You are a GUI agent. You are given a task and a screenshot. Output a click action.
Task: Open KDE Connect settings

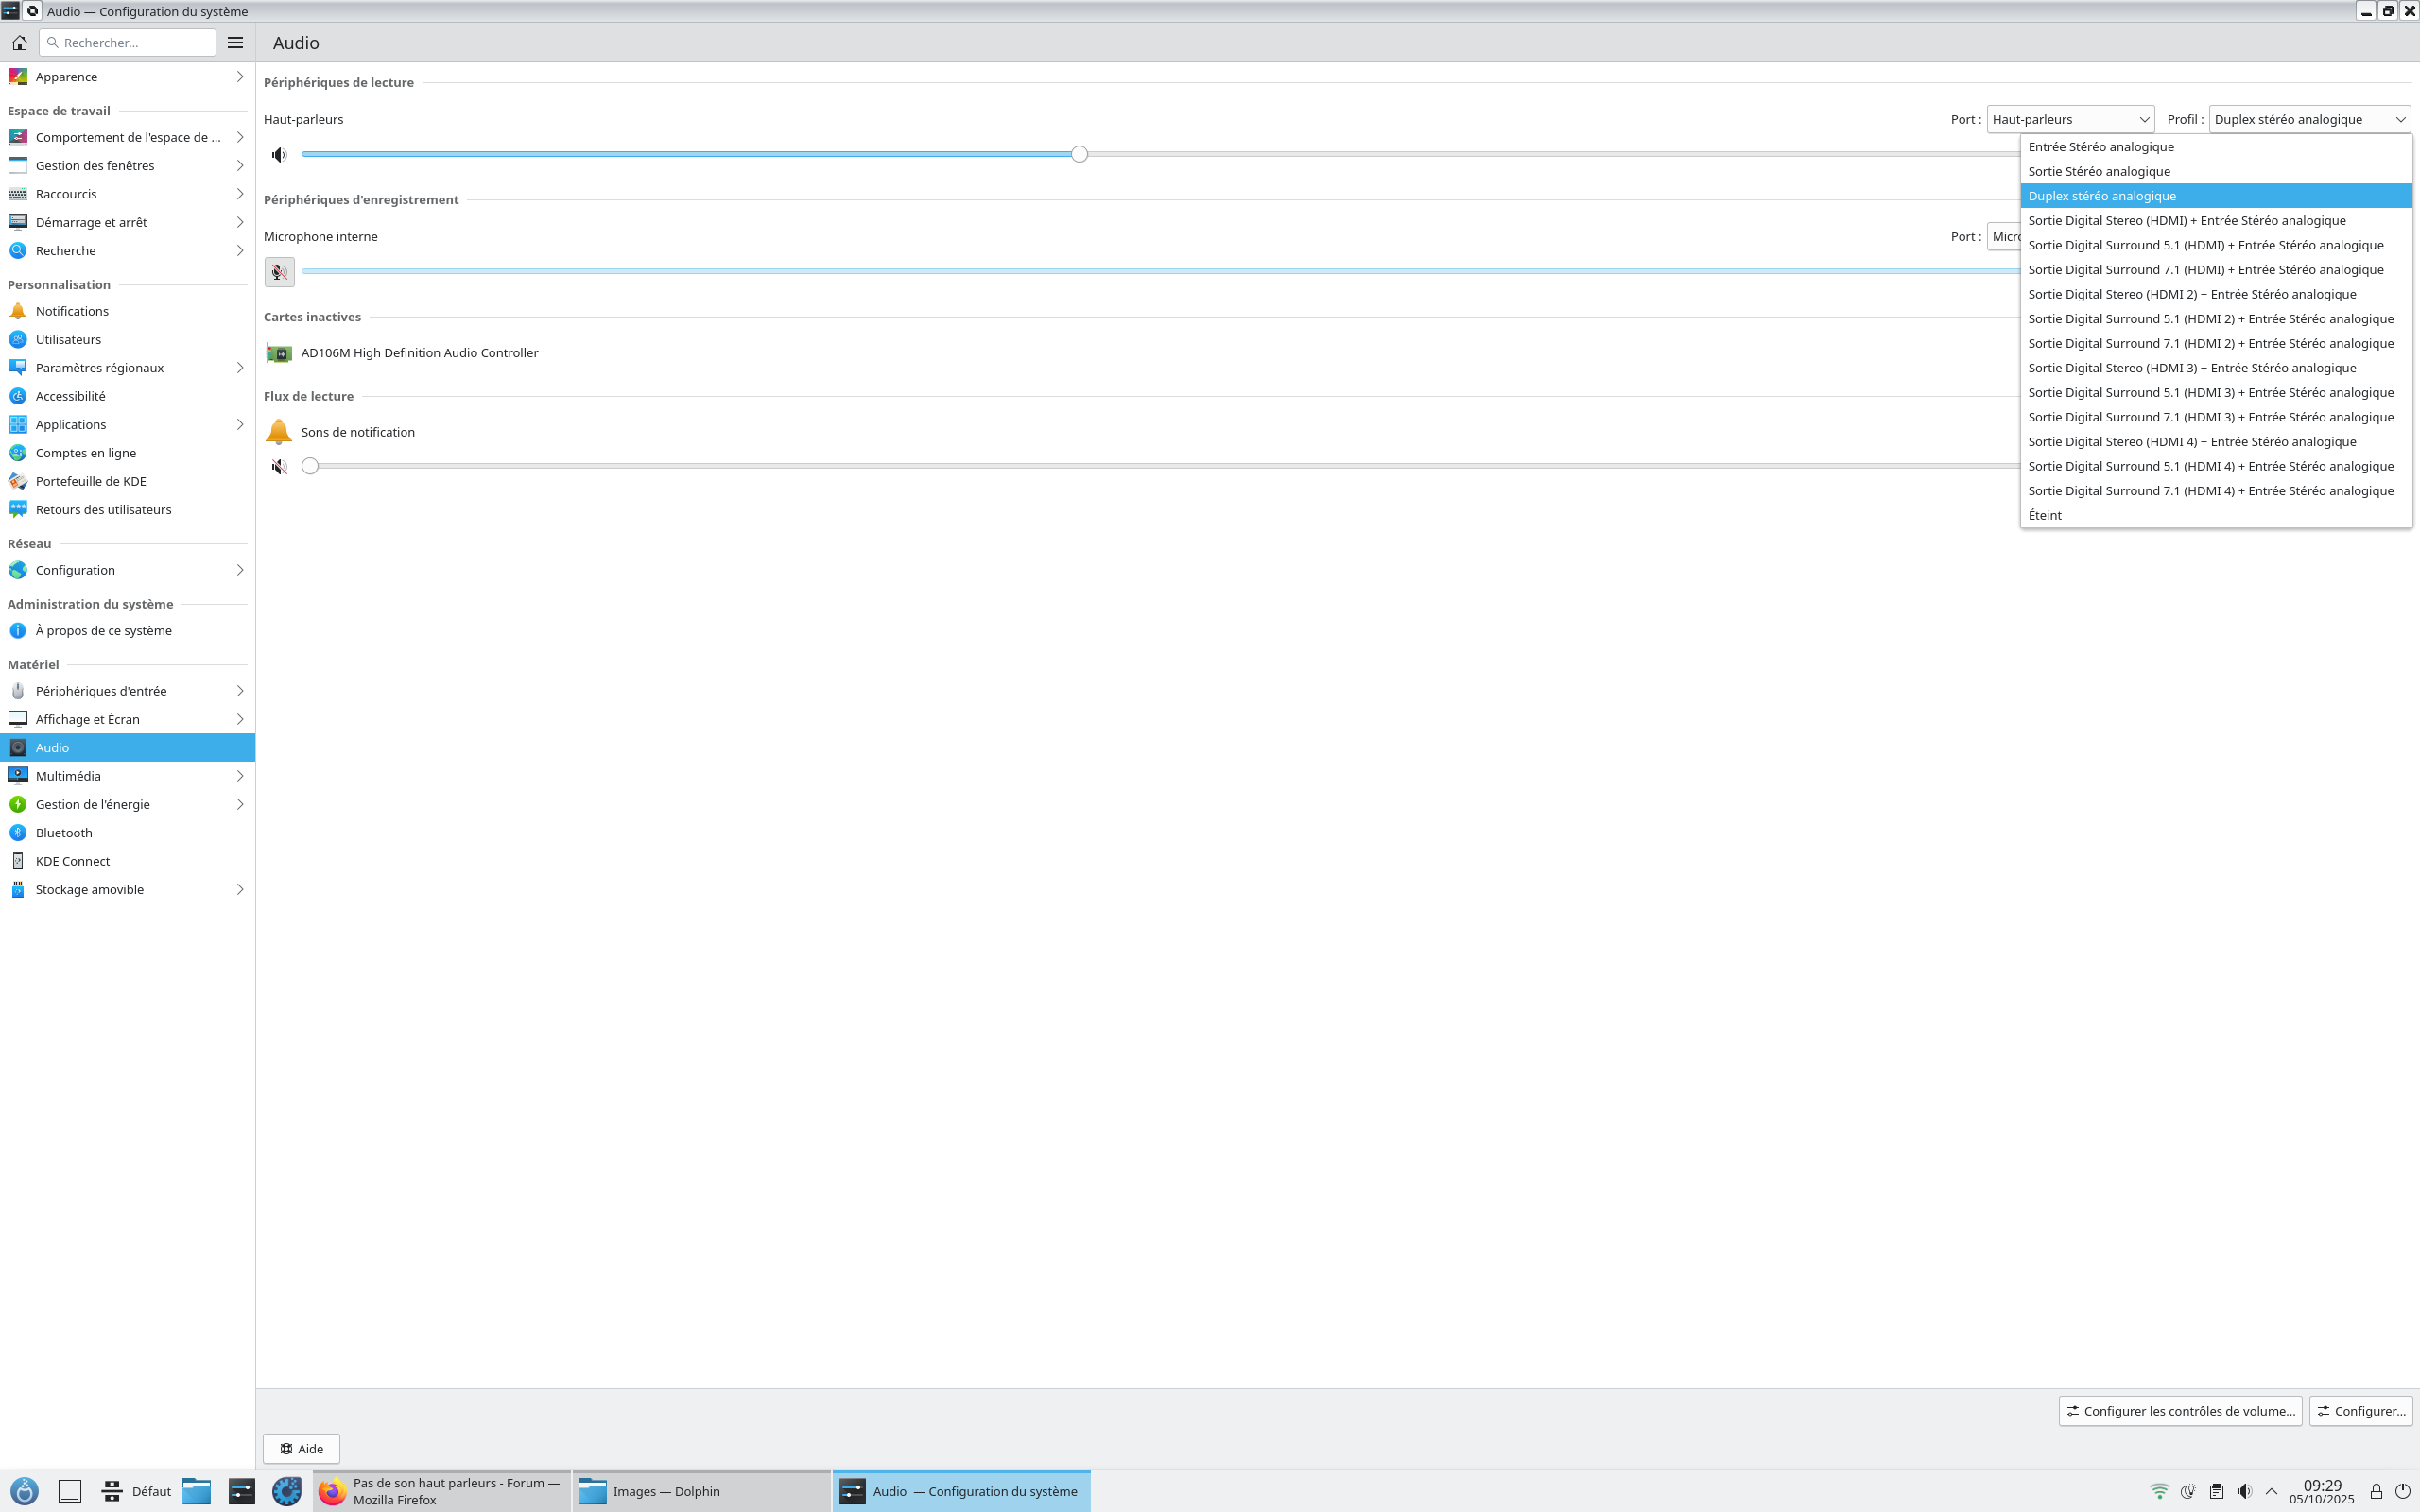coord(72,860)
